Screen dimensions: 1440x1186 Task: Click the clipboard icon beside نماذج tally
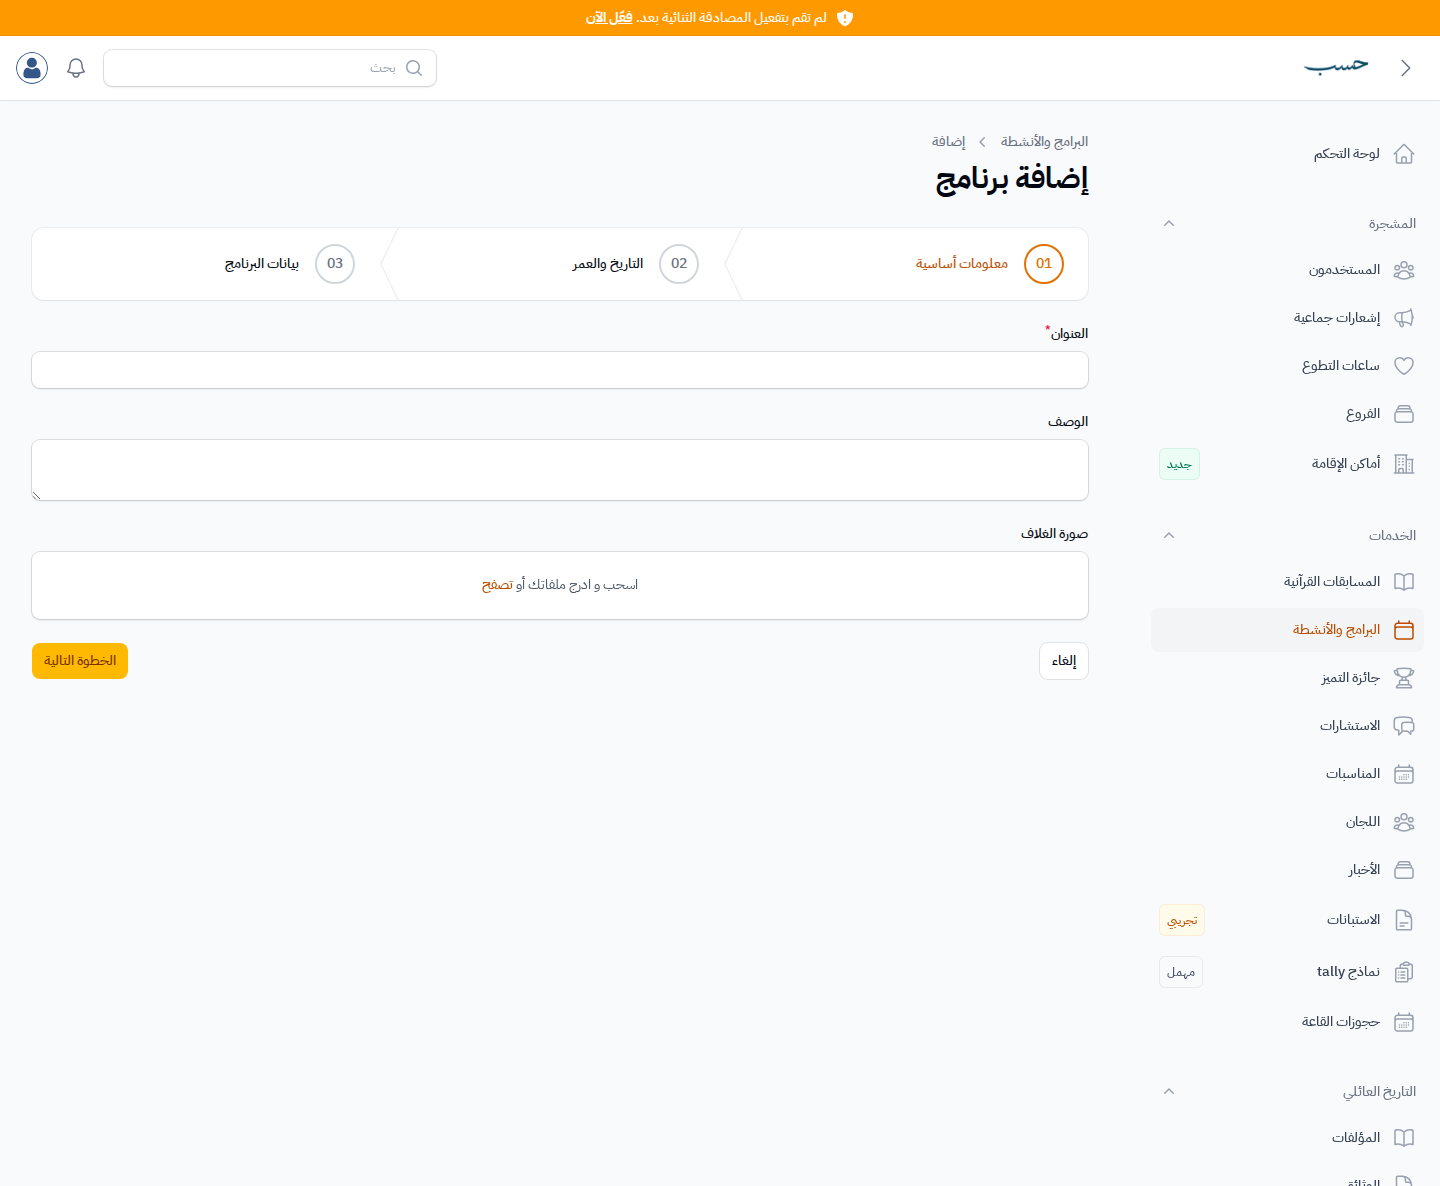(1404, 972)
